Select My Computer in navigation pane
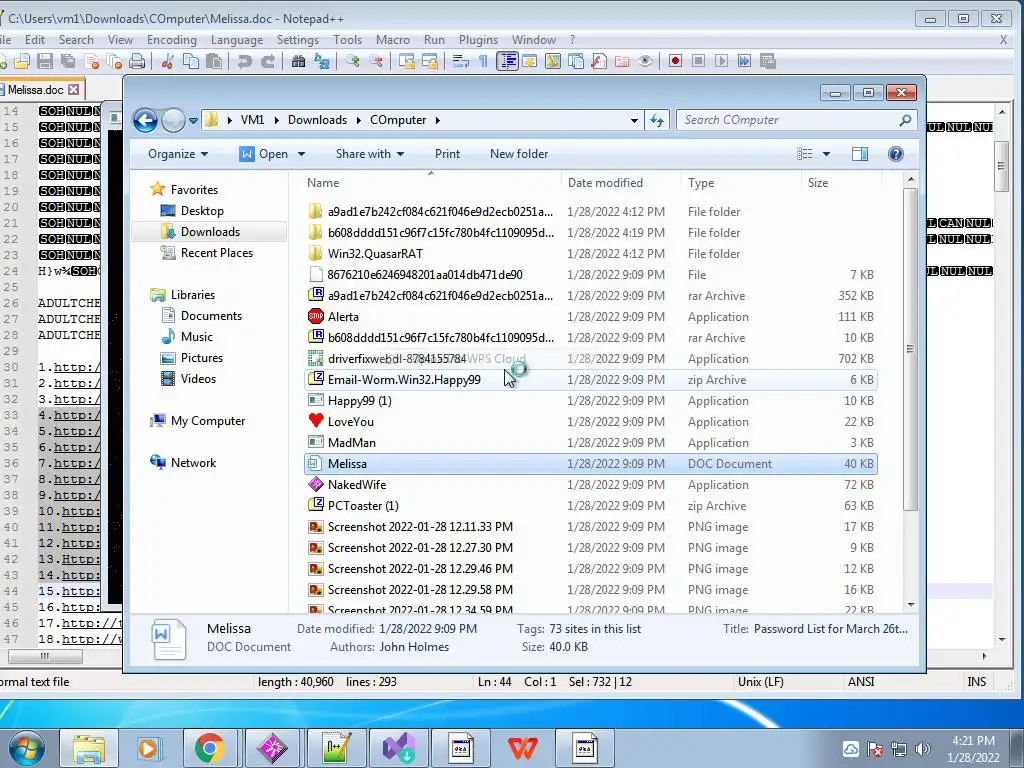The width and height of the screenshot is (1024, 768). coord(208,421)
